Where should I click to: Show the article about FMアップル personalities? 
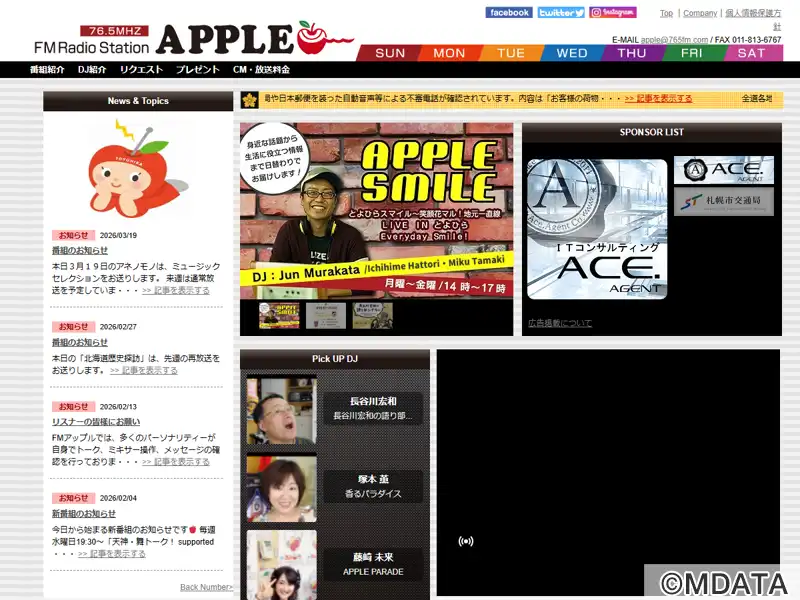pyautogui.click(x=176, y=462)
